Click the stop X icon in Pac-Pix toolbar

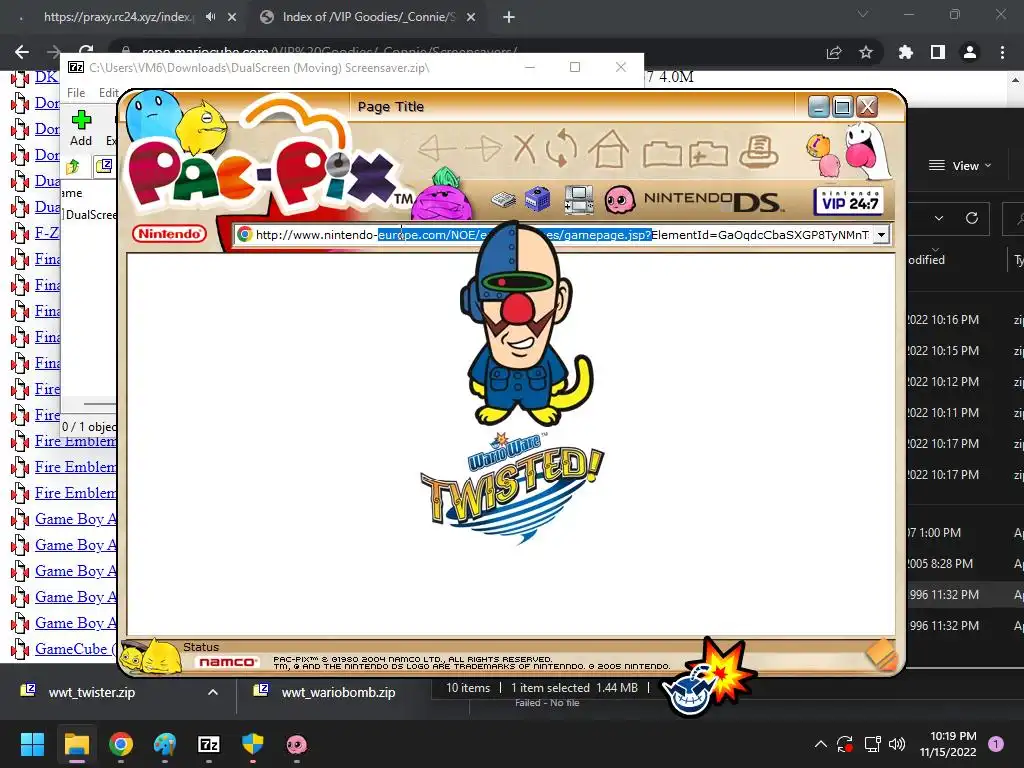tap(524, 148)
